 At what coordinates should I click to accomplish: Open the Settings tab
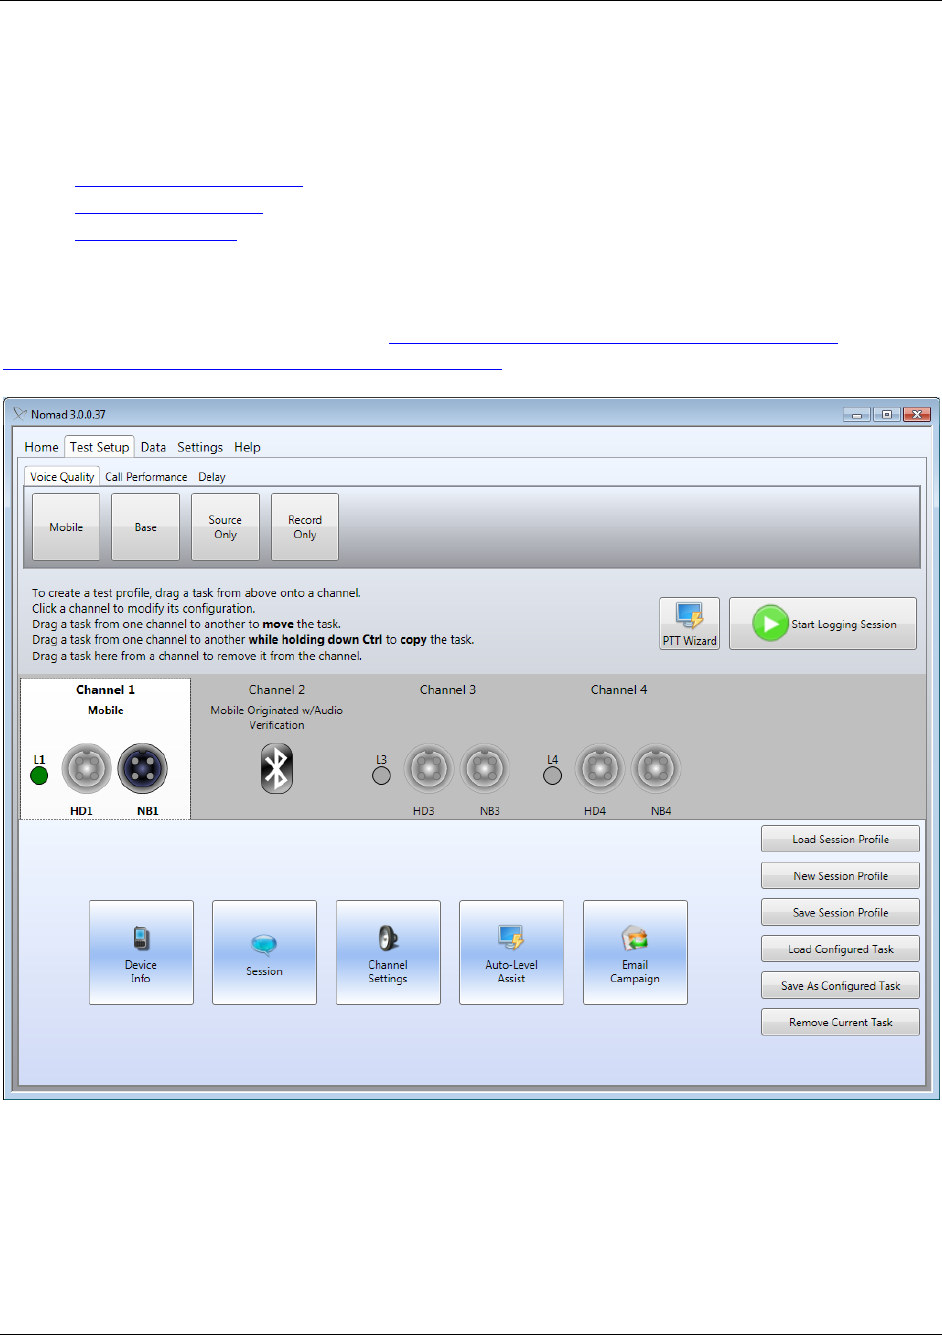[x=200, y=447]
